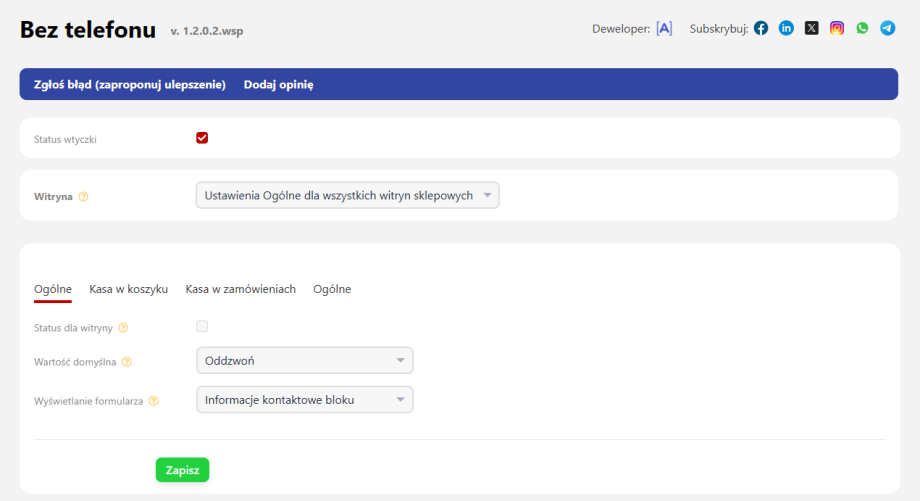
Task: Uncheck the Status wtyczki checkbox
Action: pos(202,138)
